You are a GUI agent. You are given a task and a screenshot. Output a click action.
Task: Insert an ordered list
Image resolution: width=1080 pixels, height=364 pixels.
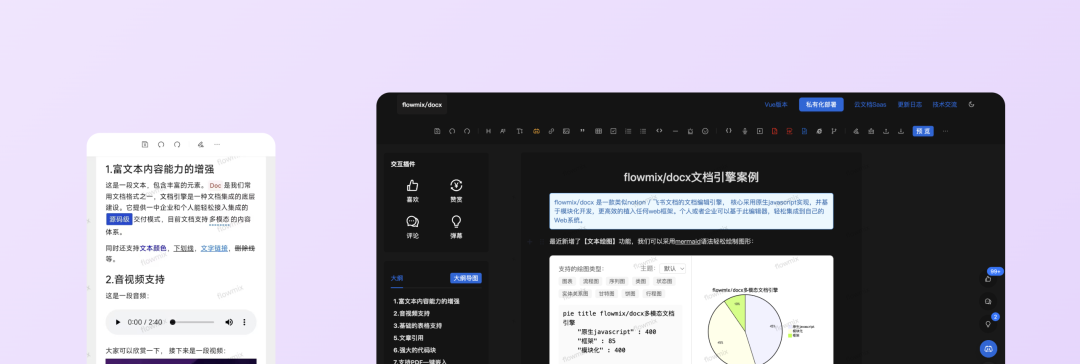click(628, 131)
